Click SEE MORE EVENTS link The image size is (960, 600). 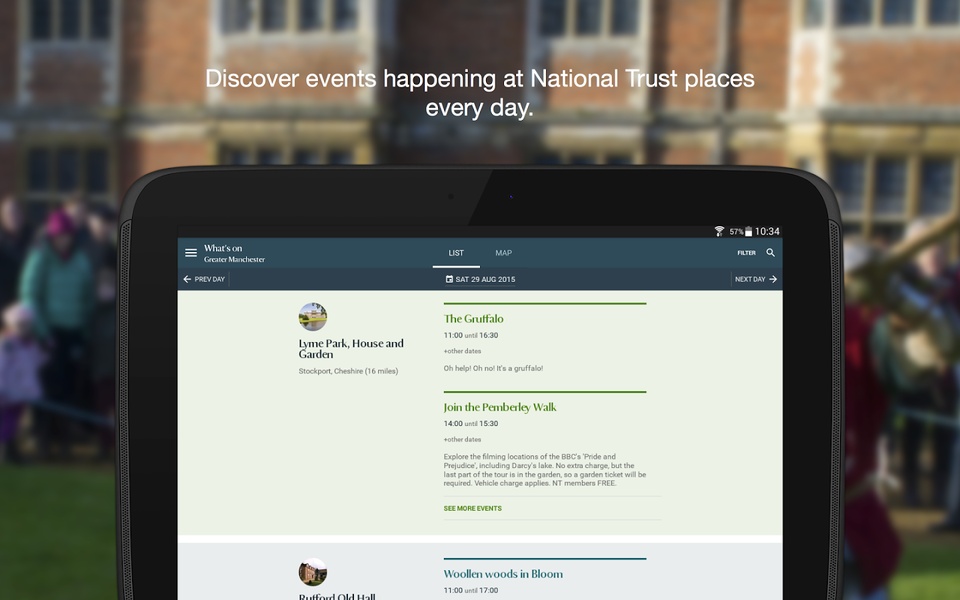[x=473, y=508]
